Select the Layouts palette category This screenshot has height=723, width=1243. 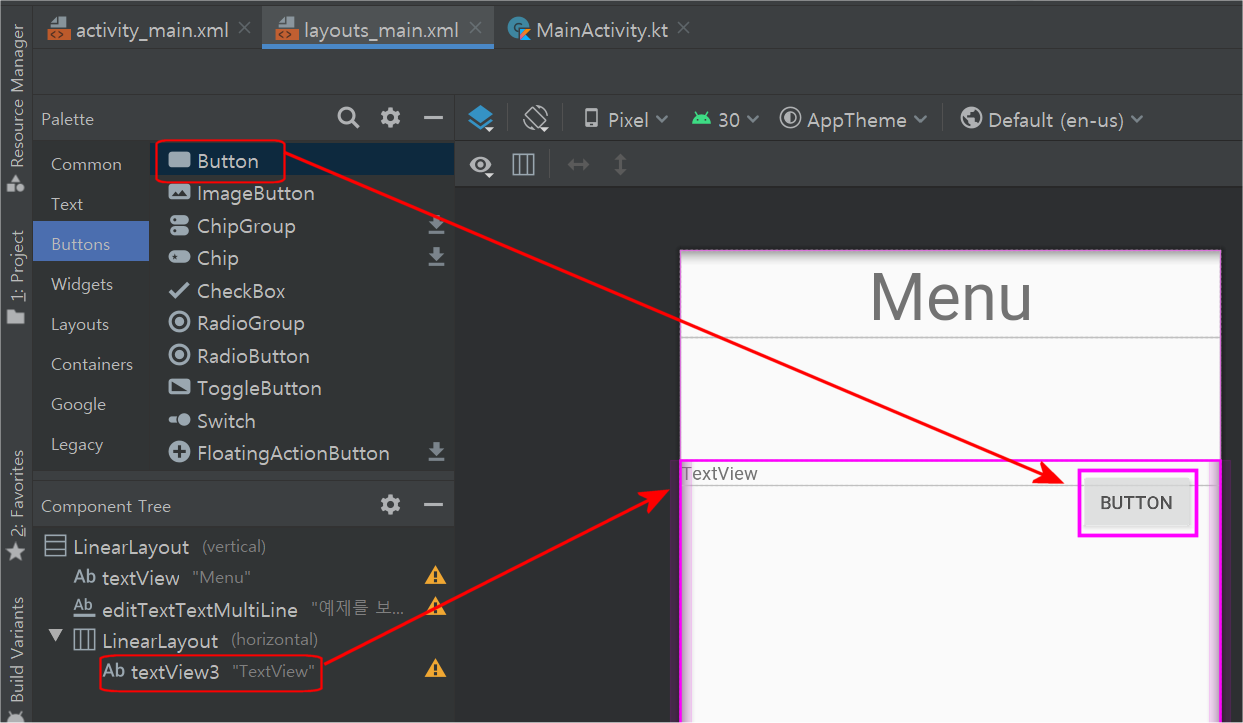91,324
